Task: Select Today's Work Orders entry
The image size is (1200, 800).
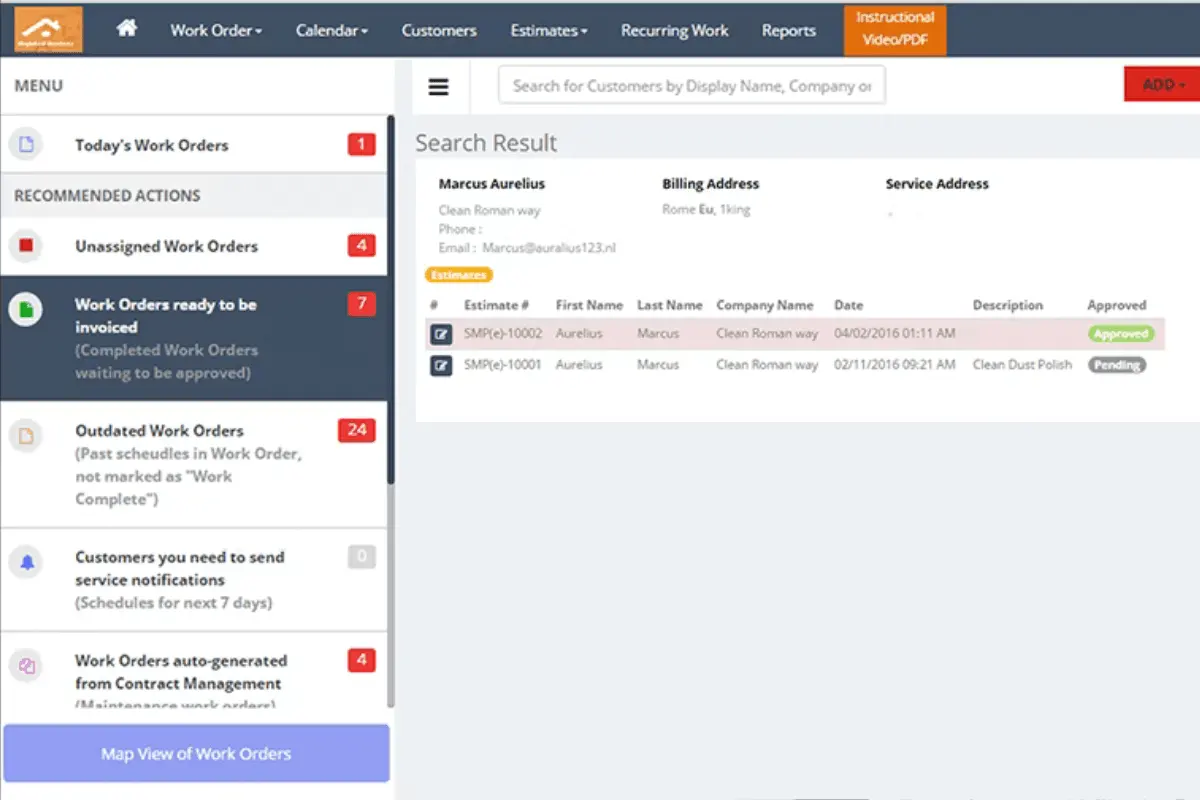Action: pyautogui.click(x=194, y=145)
